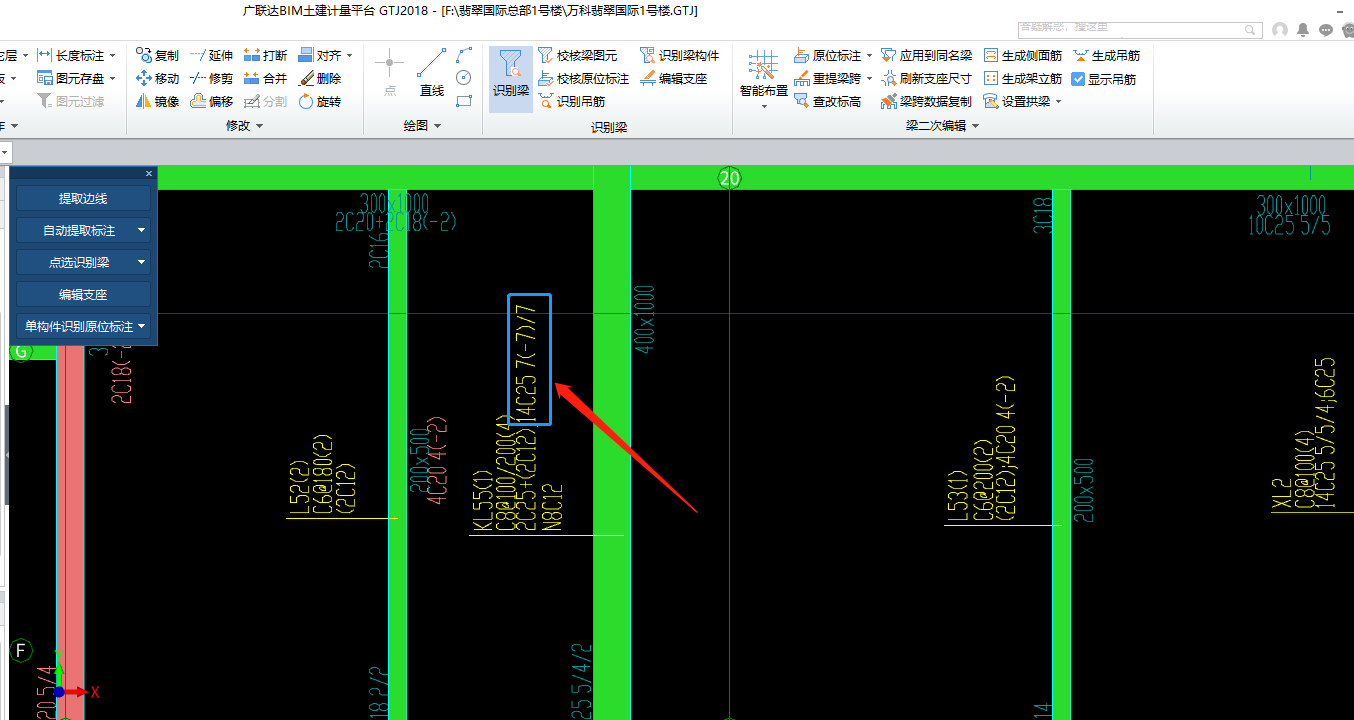Open the 设置拱梁 dropdown arrow

tap(1058, 101)
